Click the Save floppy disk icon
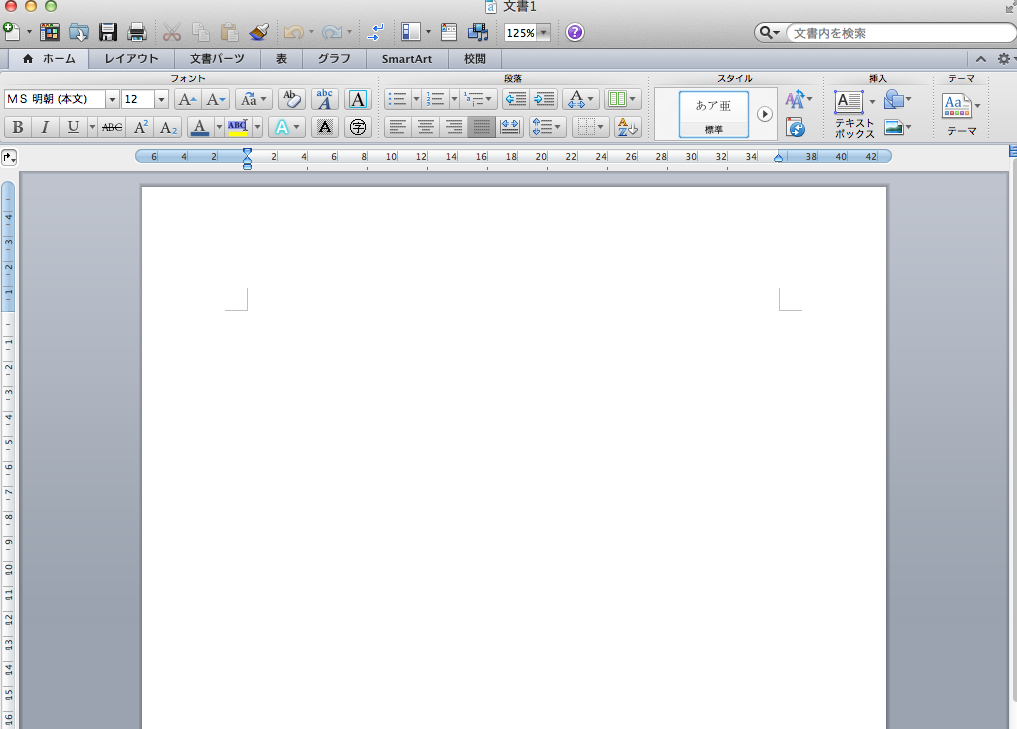 pyautogui.click(x=108, y=32)
